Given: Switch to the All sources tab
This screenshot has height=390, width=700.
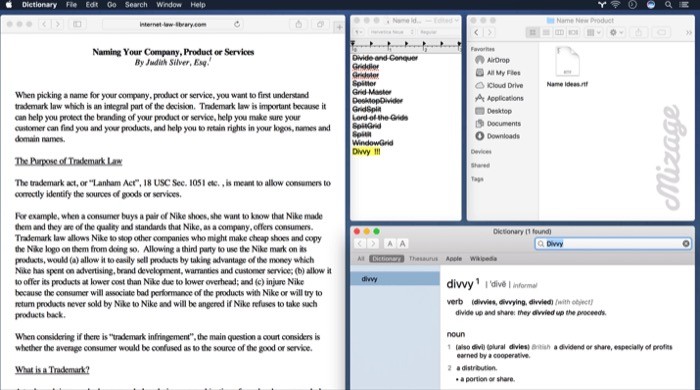Looking at the screenshot, I should point(361,259).
